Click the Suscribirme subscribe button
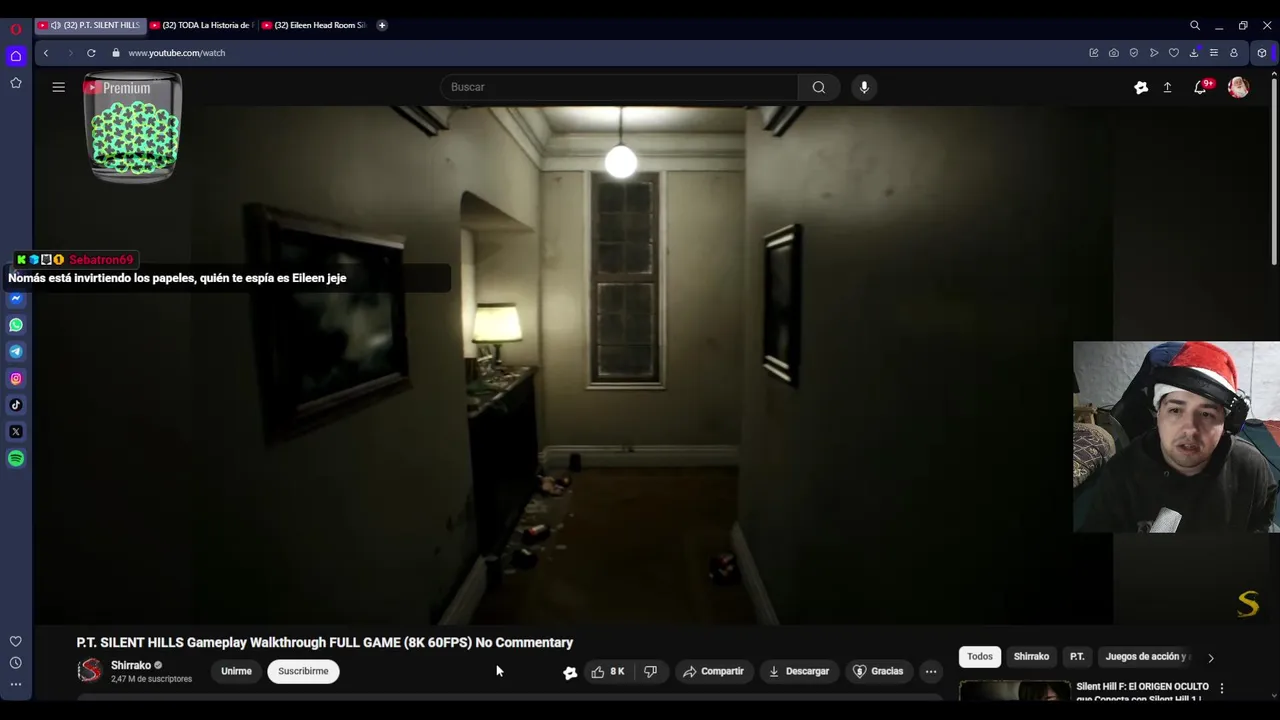 tap(303, 671)
